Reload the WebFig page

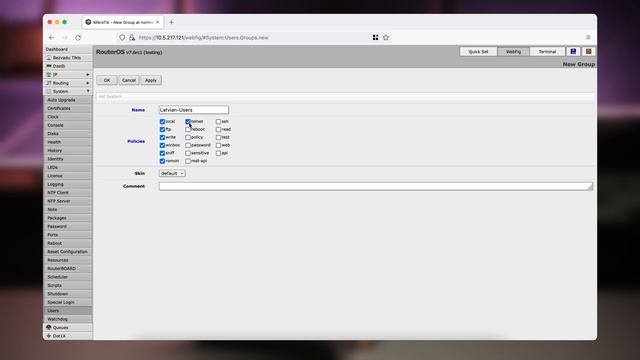(x=78, y=38)
